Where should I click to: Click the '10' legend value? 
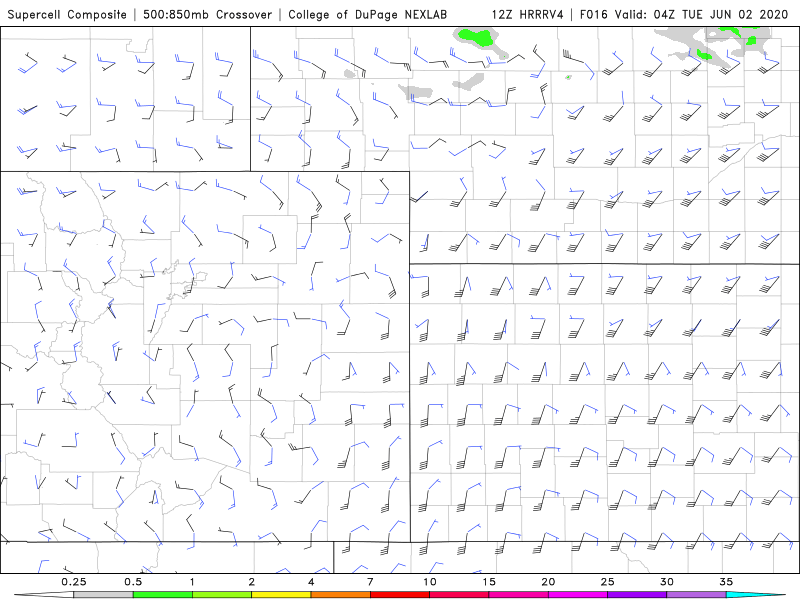pyautogui.click(x=430, y=582)
